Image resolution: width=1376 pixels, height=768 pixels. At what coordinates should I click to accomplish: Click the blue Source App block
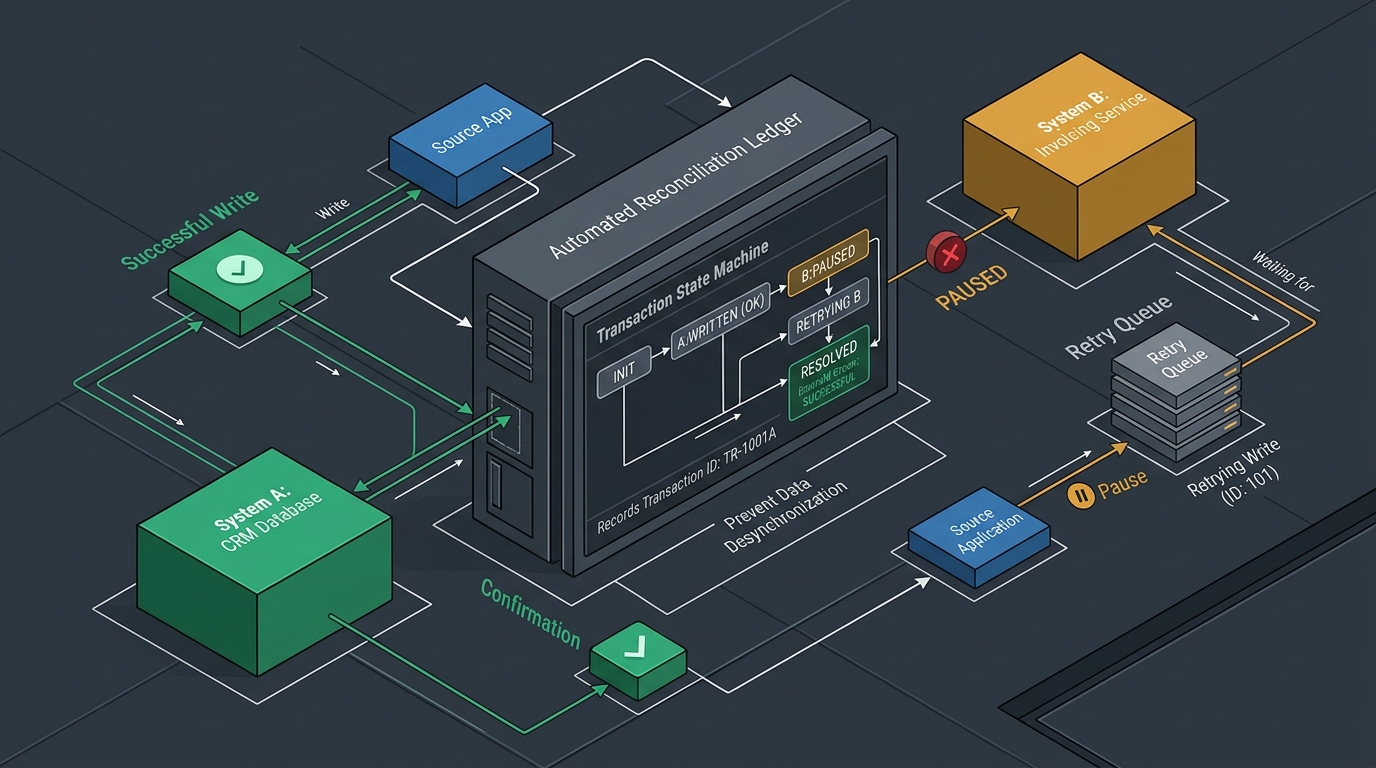[x=470, y=145]
